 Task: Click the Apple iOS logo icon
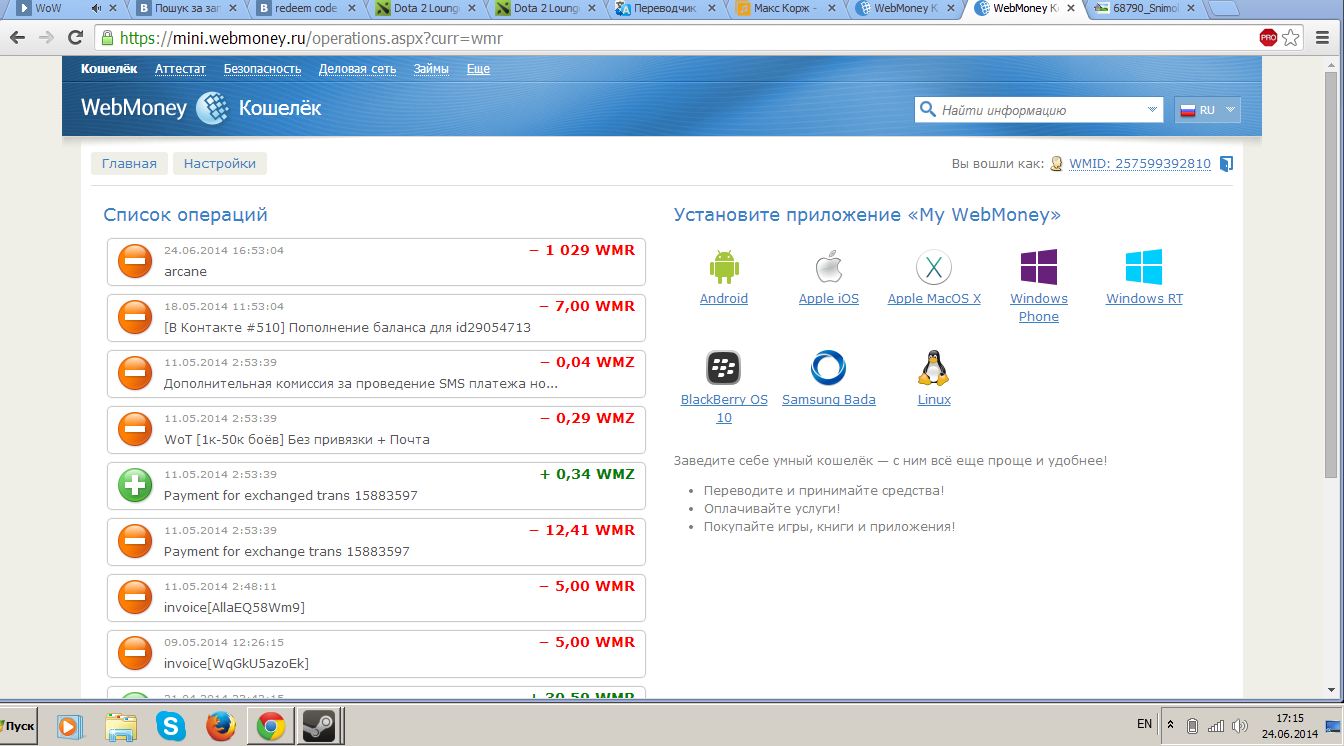(x=828, y=267)
